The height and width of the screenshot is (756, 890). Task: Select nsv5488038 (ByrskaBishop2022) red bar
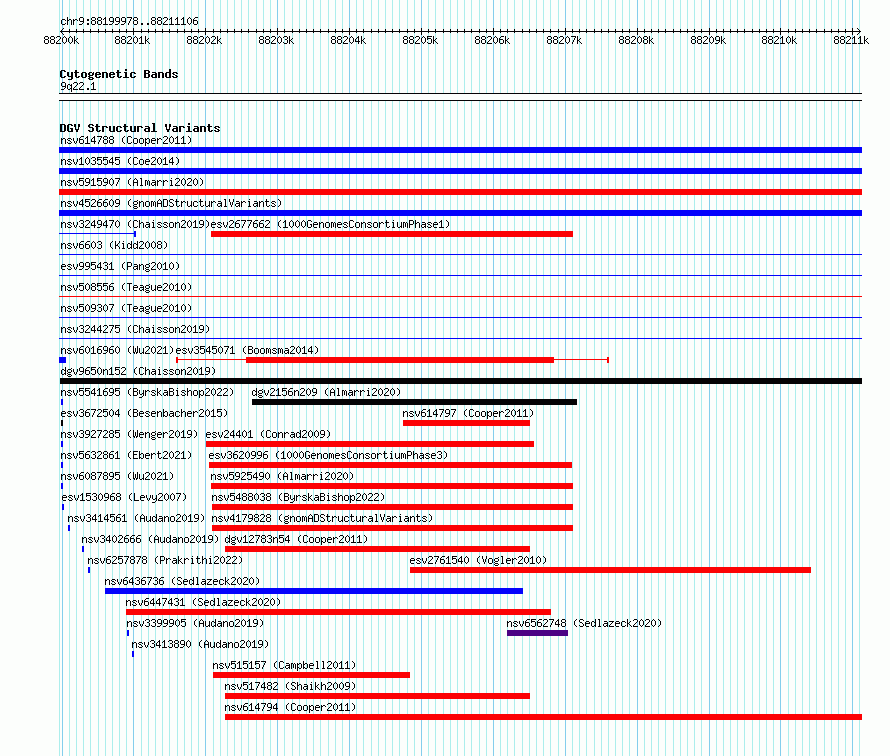pyautogui.click(x=392, y=507)
